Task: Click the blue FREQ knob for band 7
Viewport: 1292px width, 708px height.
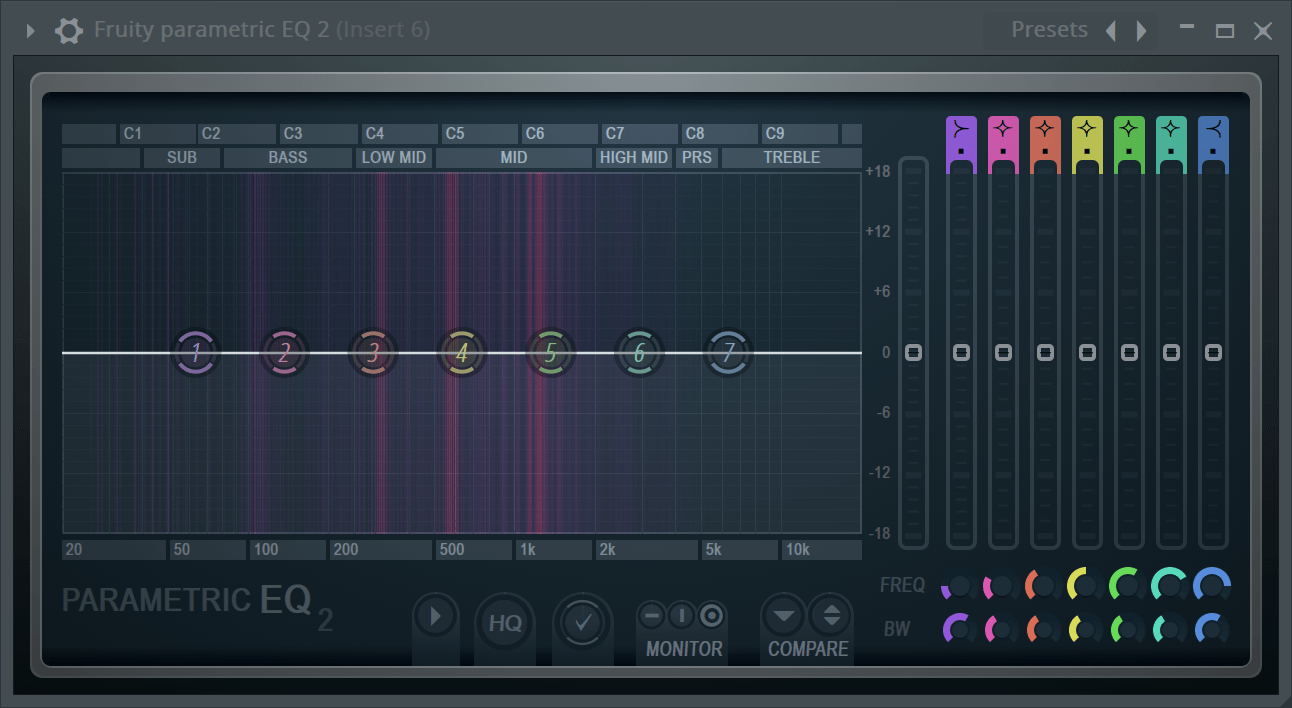Action: coord(1211,585)
